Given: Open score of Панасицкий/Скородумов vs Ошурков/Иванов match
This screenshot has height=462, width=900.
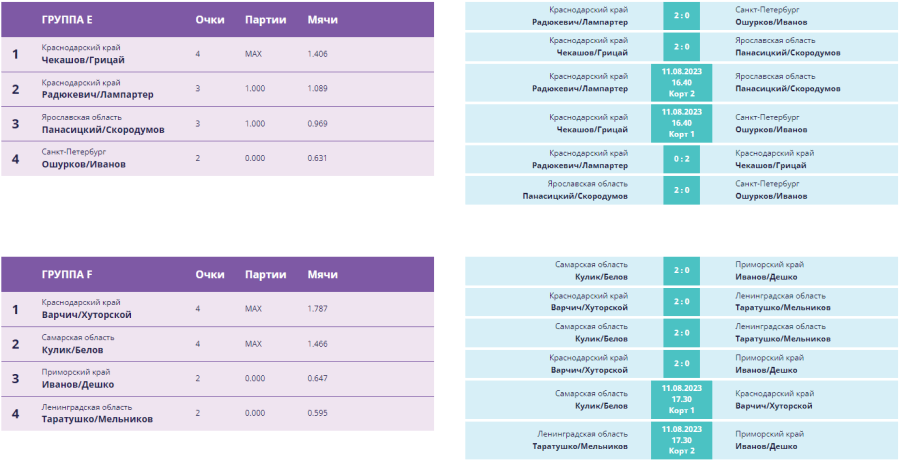Looking at the screenshot, I should click(682, 190).
